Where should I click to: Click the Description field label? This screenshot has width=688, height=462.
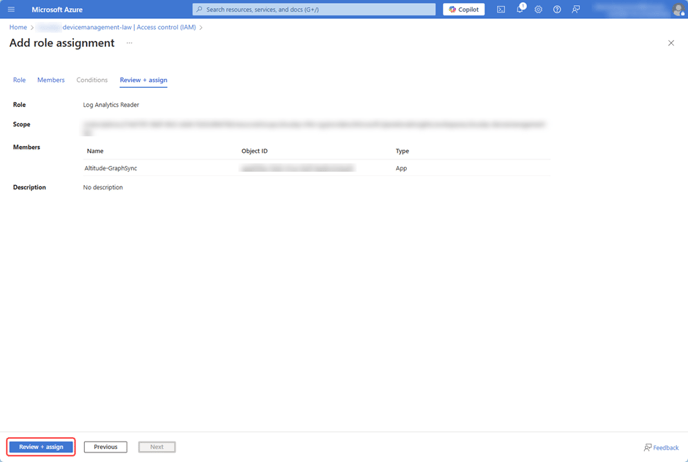29,187
